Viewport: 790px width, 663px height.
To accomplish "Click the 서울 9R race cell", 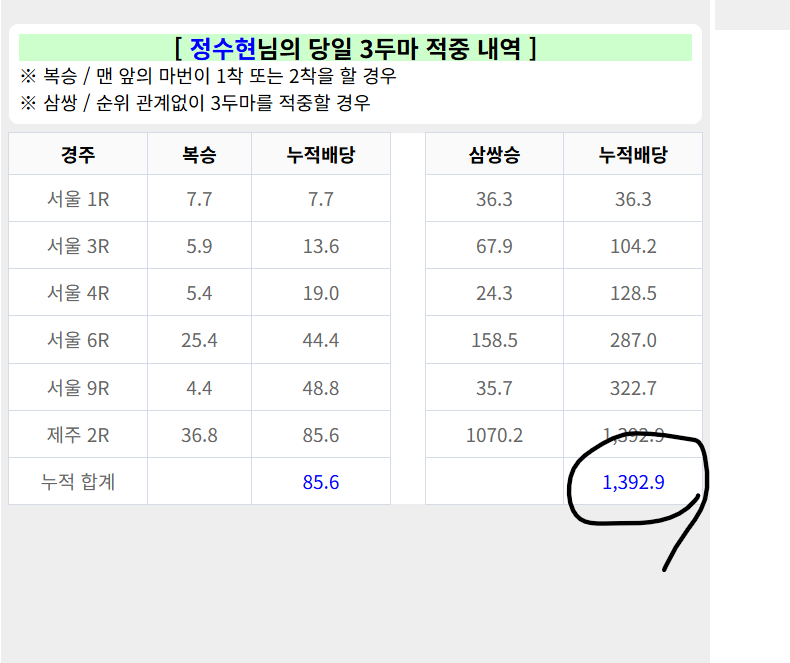I will pyautogui.click(x=78, y=387).
